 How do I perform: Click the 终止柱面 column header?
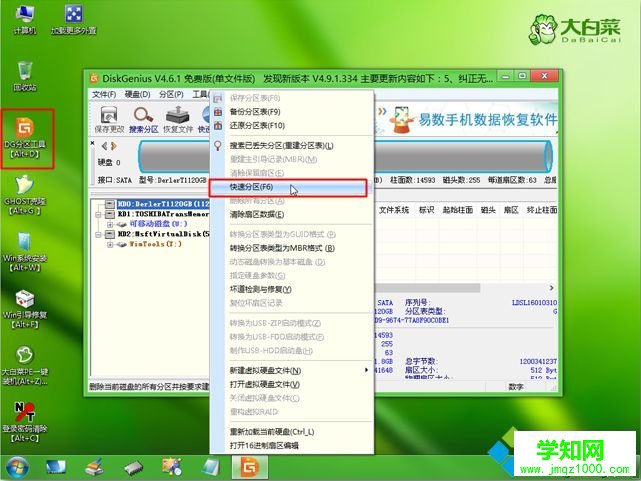pyautogui.click(x=541, y=210)
